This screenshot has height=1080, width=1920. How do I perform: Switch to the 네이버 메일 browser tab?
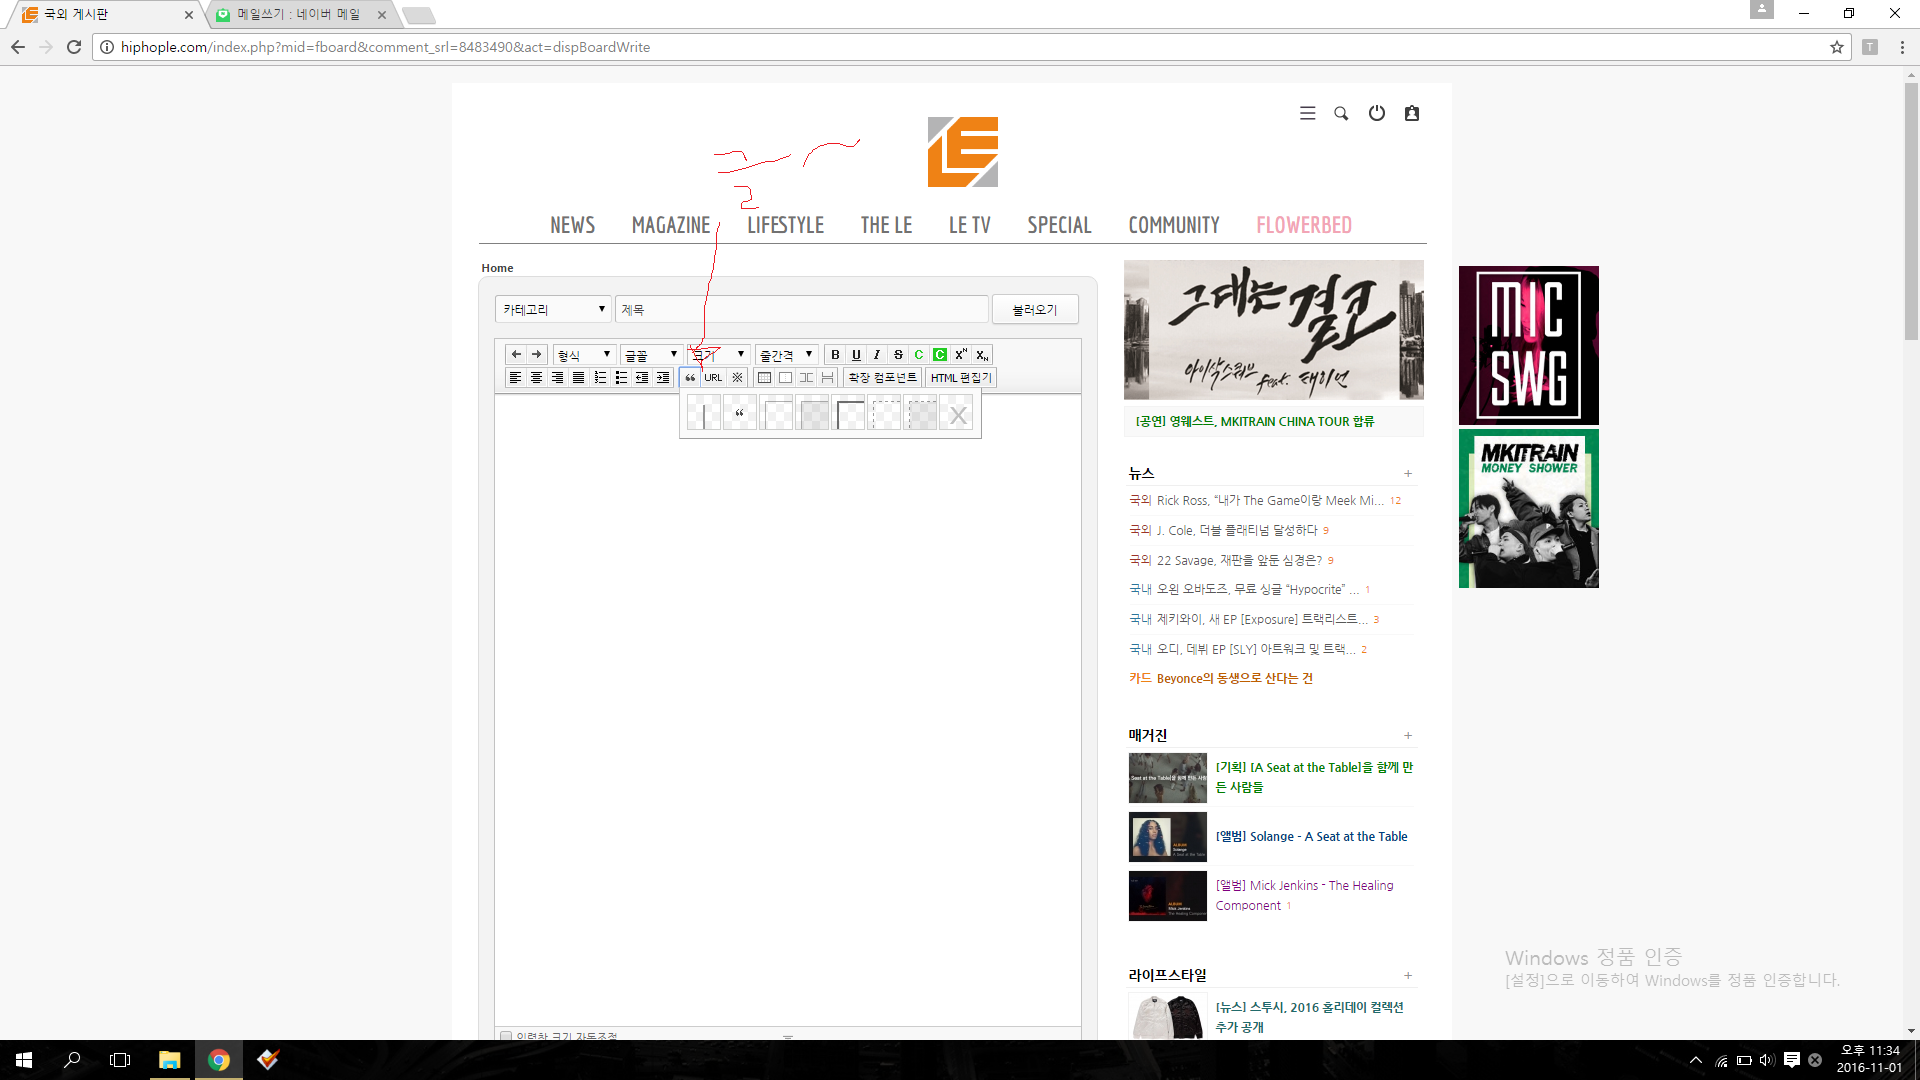pyautogui.click(x=298, y=15)
